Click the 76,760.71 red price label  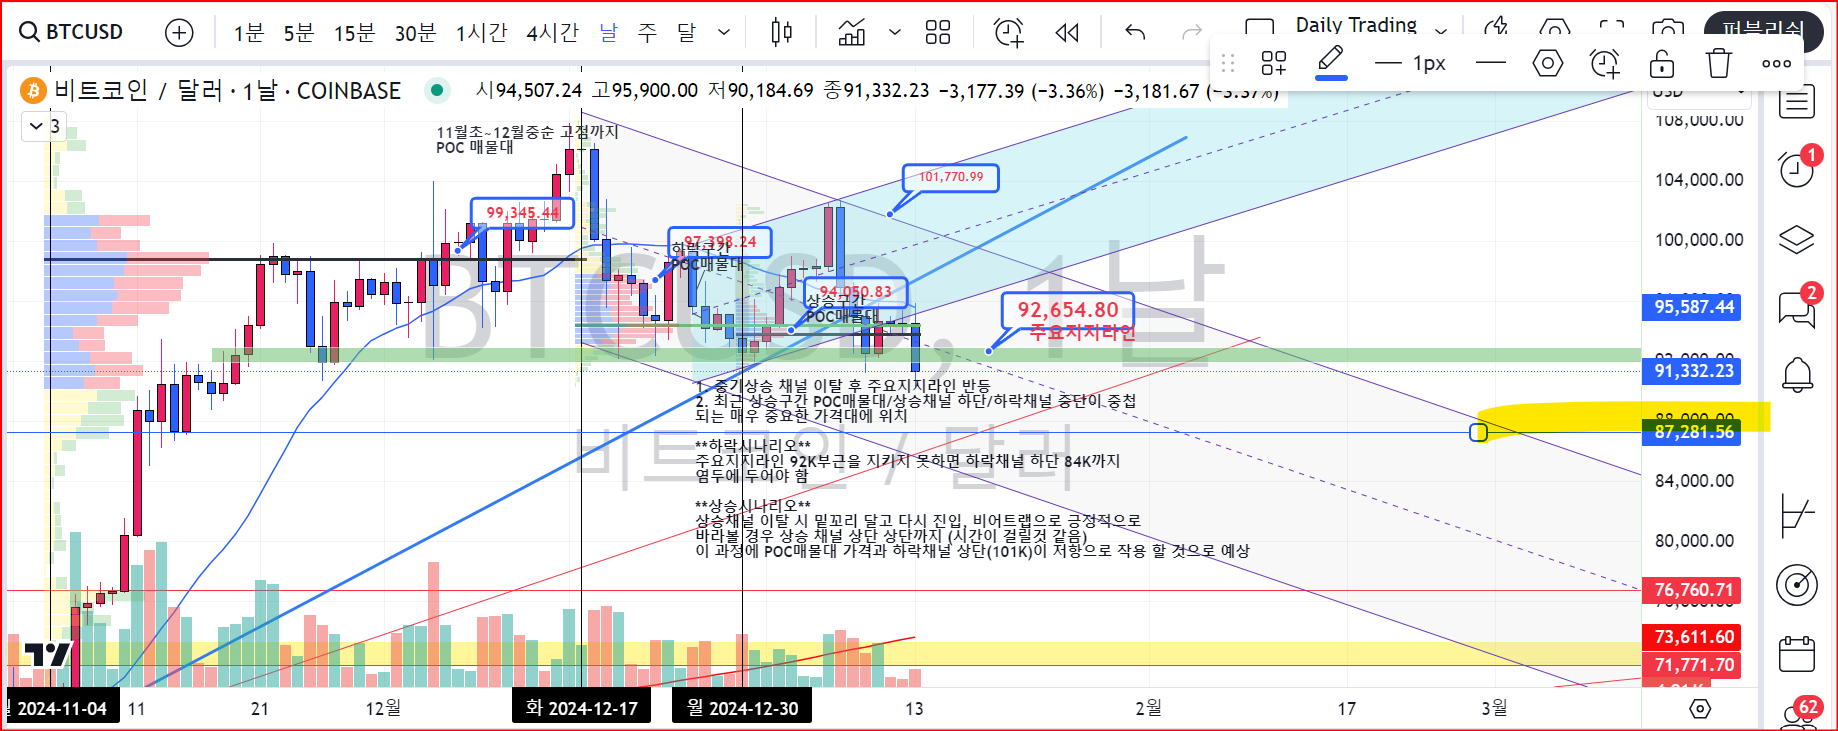click(1692, 590)
